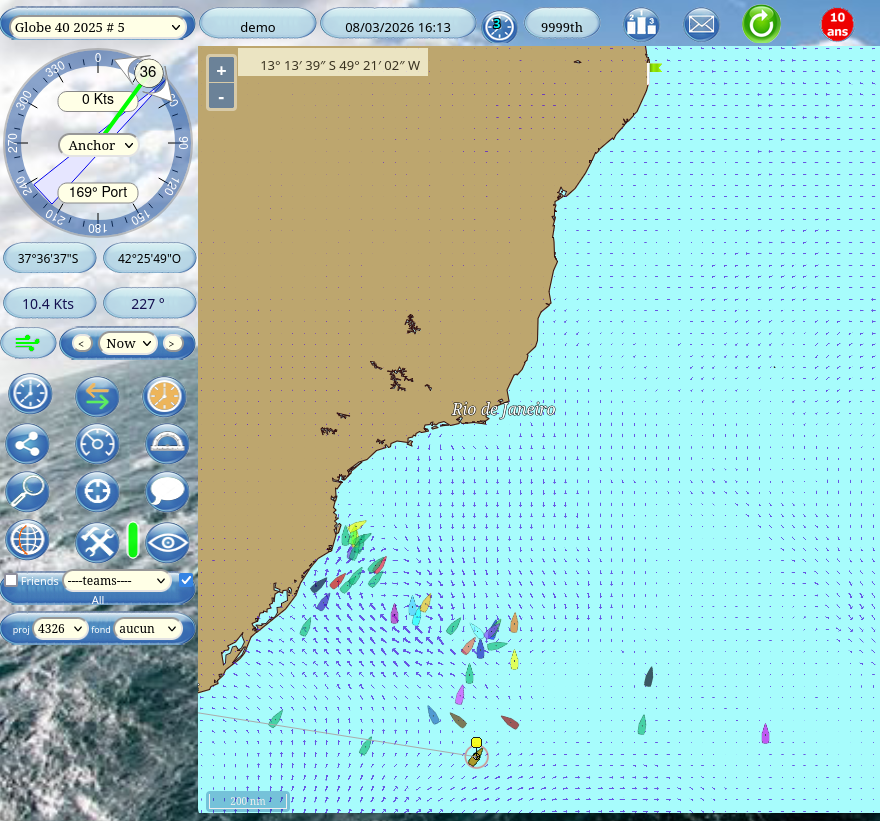Viewport: 880px width, 821px height.
Task: Toggle the eye visibility icon
Action: 167,541
